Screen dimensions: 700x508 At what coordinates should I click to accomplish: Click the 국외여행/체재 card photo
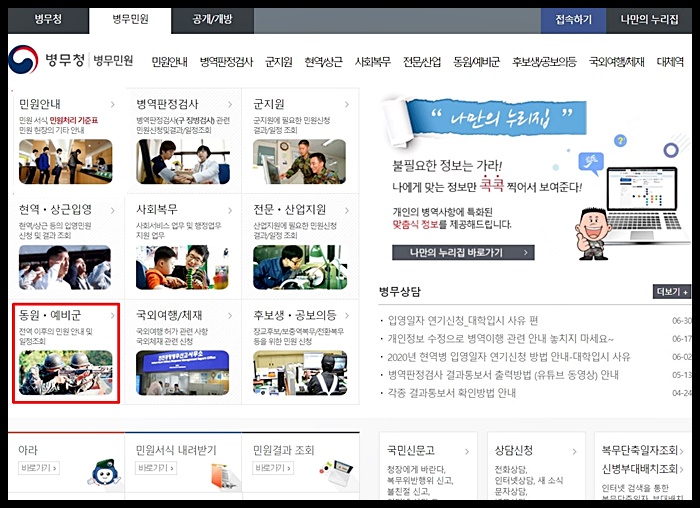183,373
